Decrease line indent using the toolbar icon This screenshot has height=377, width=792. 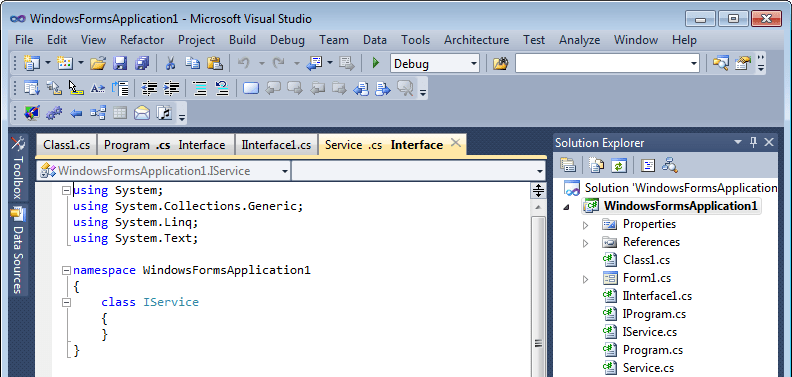pyautogui.click(x=150, y=88)
